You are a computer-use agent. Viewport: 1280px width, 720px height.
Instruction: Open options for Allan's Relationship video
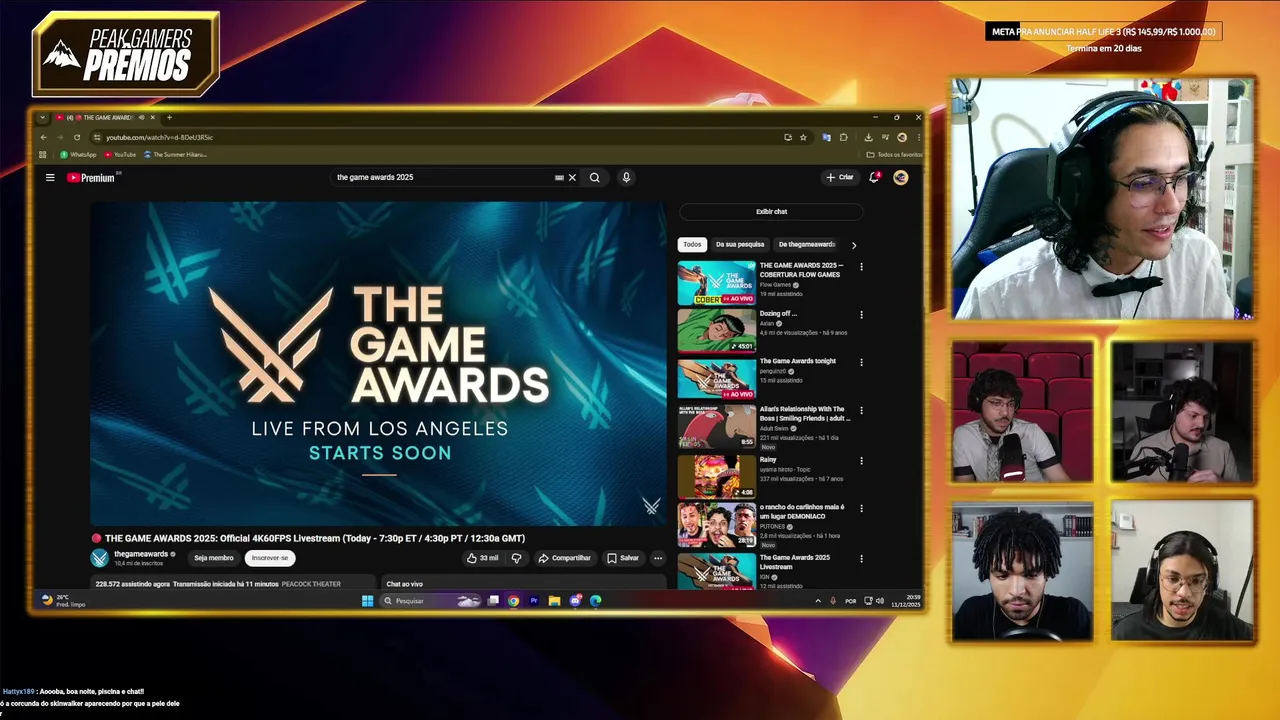coord(861,410)
